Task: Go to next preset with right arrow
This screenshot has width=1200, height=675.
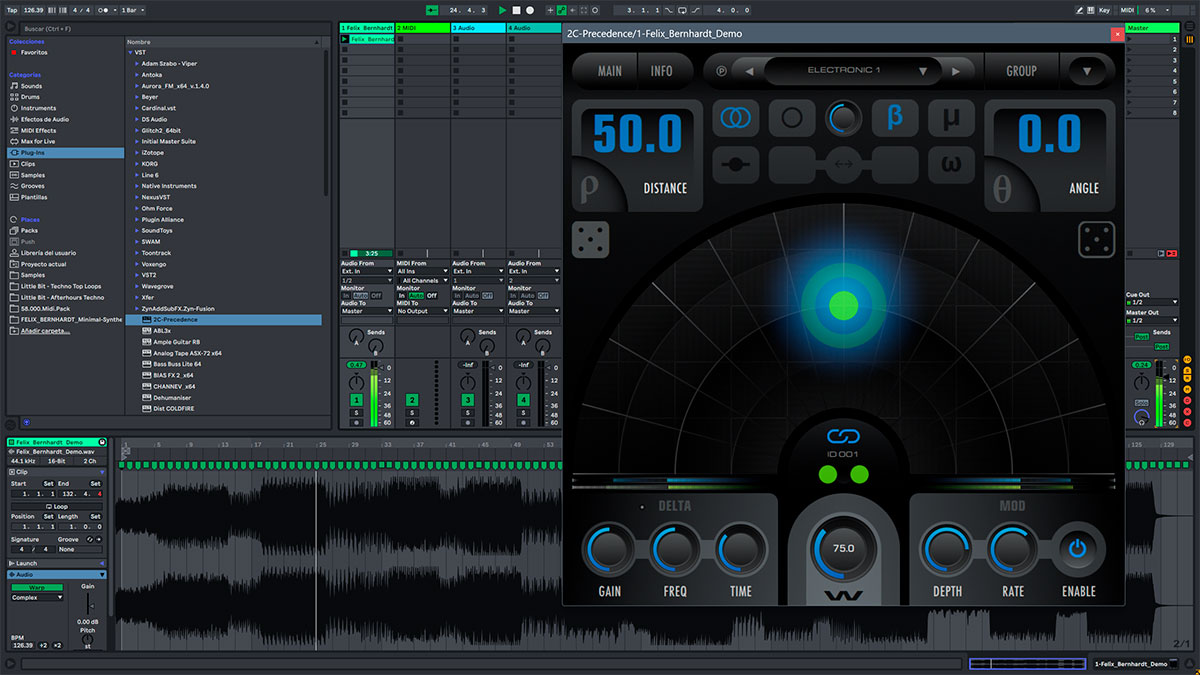Action: [956, 71]
